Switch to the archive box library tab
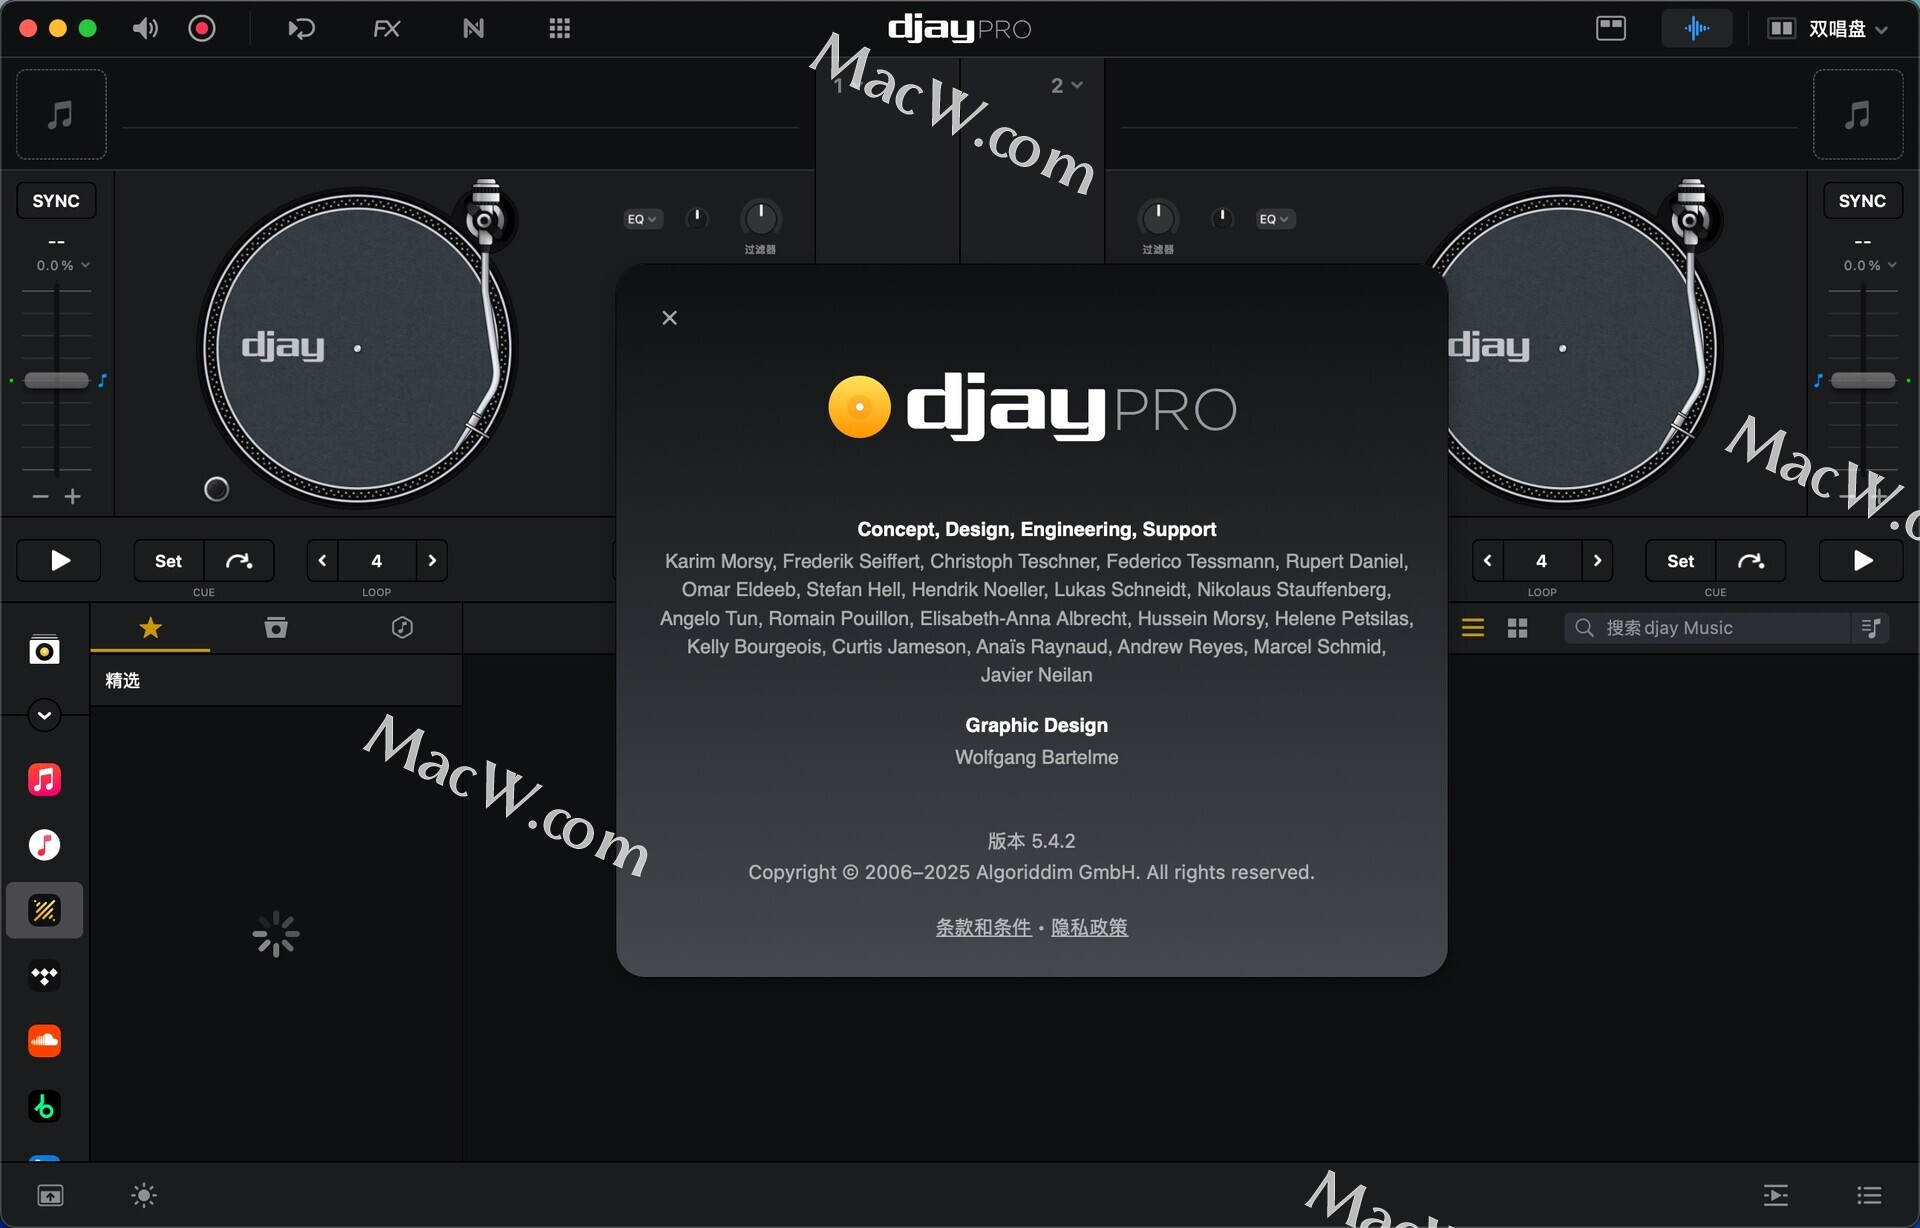1920x1228 pixels. (276, 628)
